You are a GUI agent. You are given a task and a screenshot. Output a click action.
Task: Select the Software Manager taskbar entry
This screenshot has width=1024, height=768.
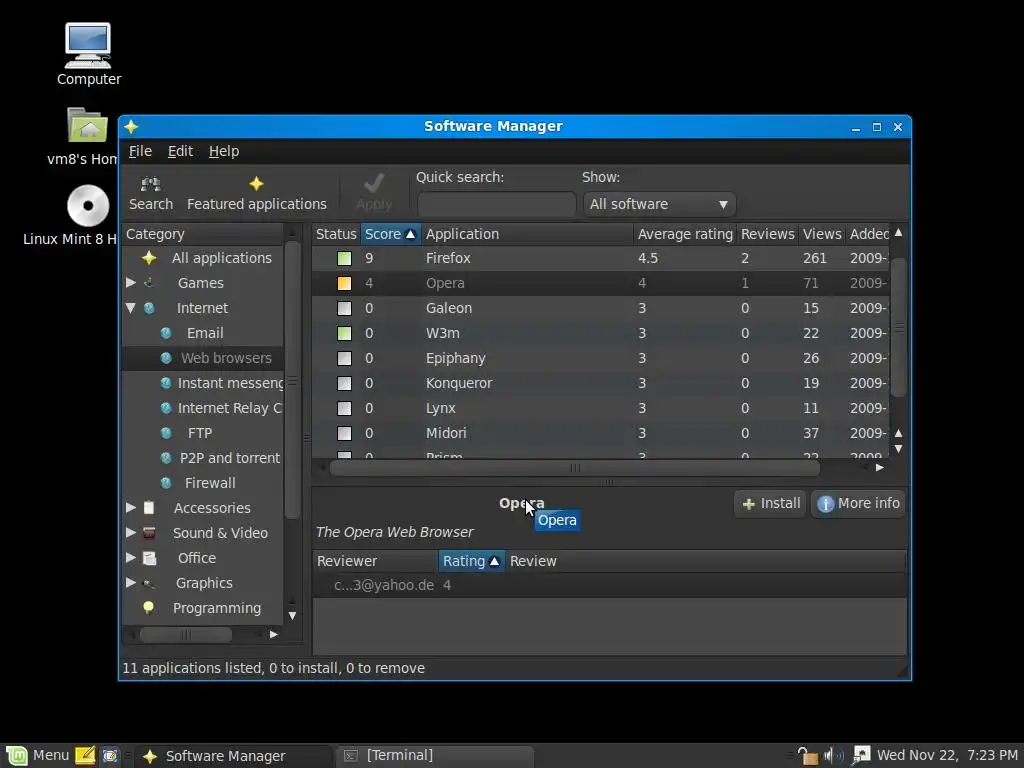coord(234,756)
